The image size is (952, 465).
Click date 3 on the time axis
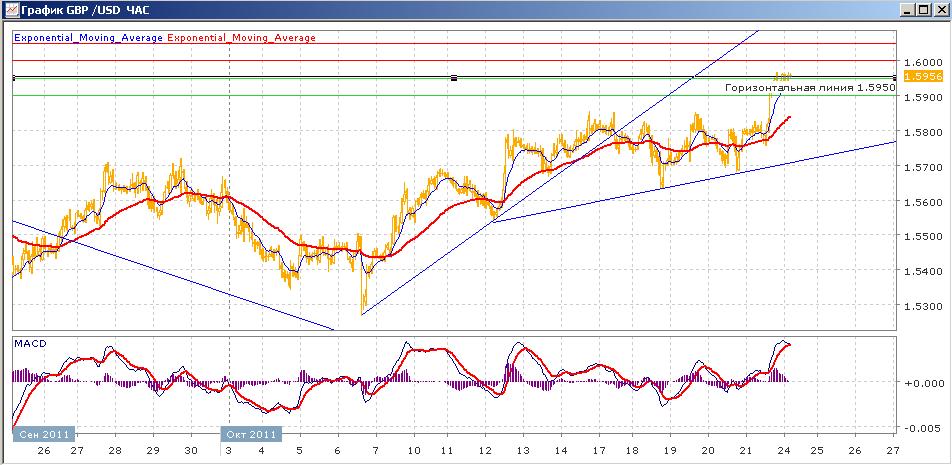[x=228, y=451]
